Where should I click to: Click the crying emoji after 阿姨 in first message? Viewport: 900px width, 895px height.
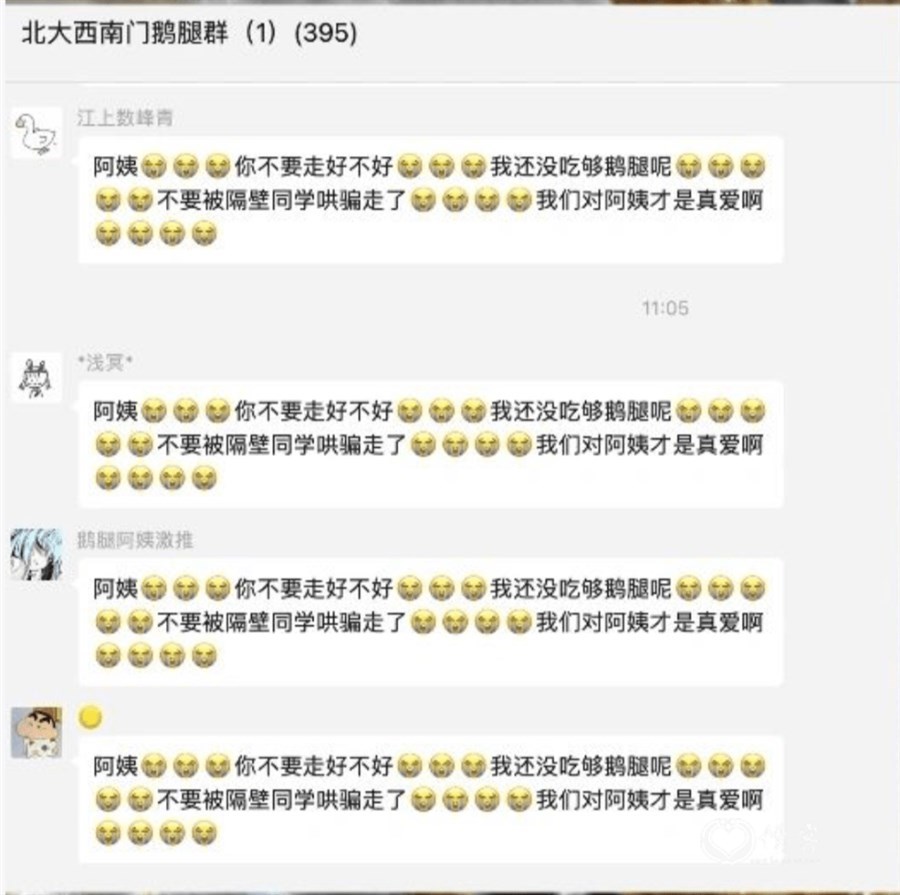pyautogui.click(x=153, y=166)
